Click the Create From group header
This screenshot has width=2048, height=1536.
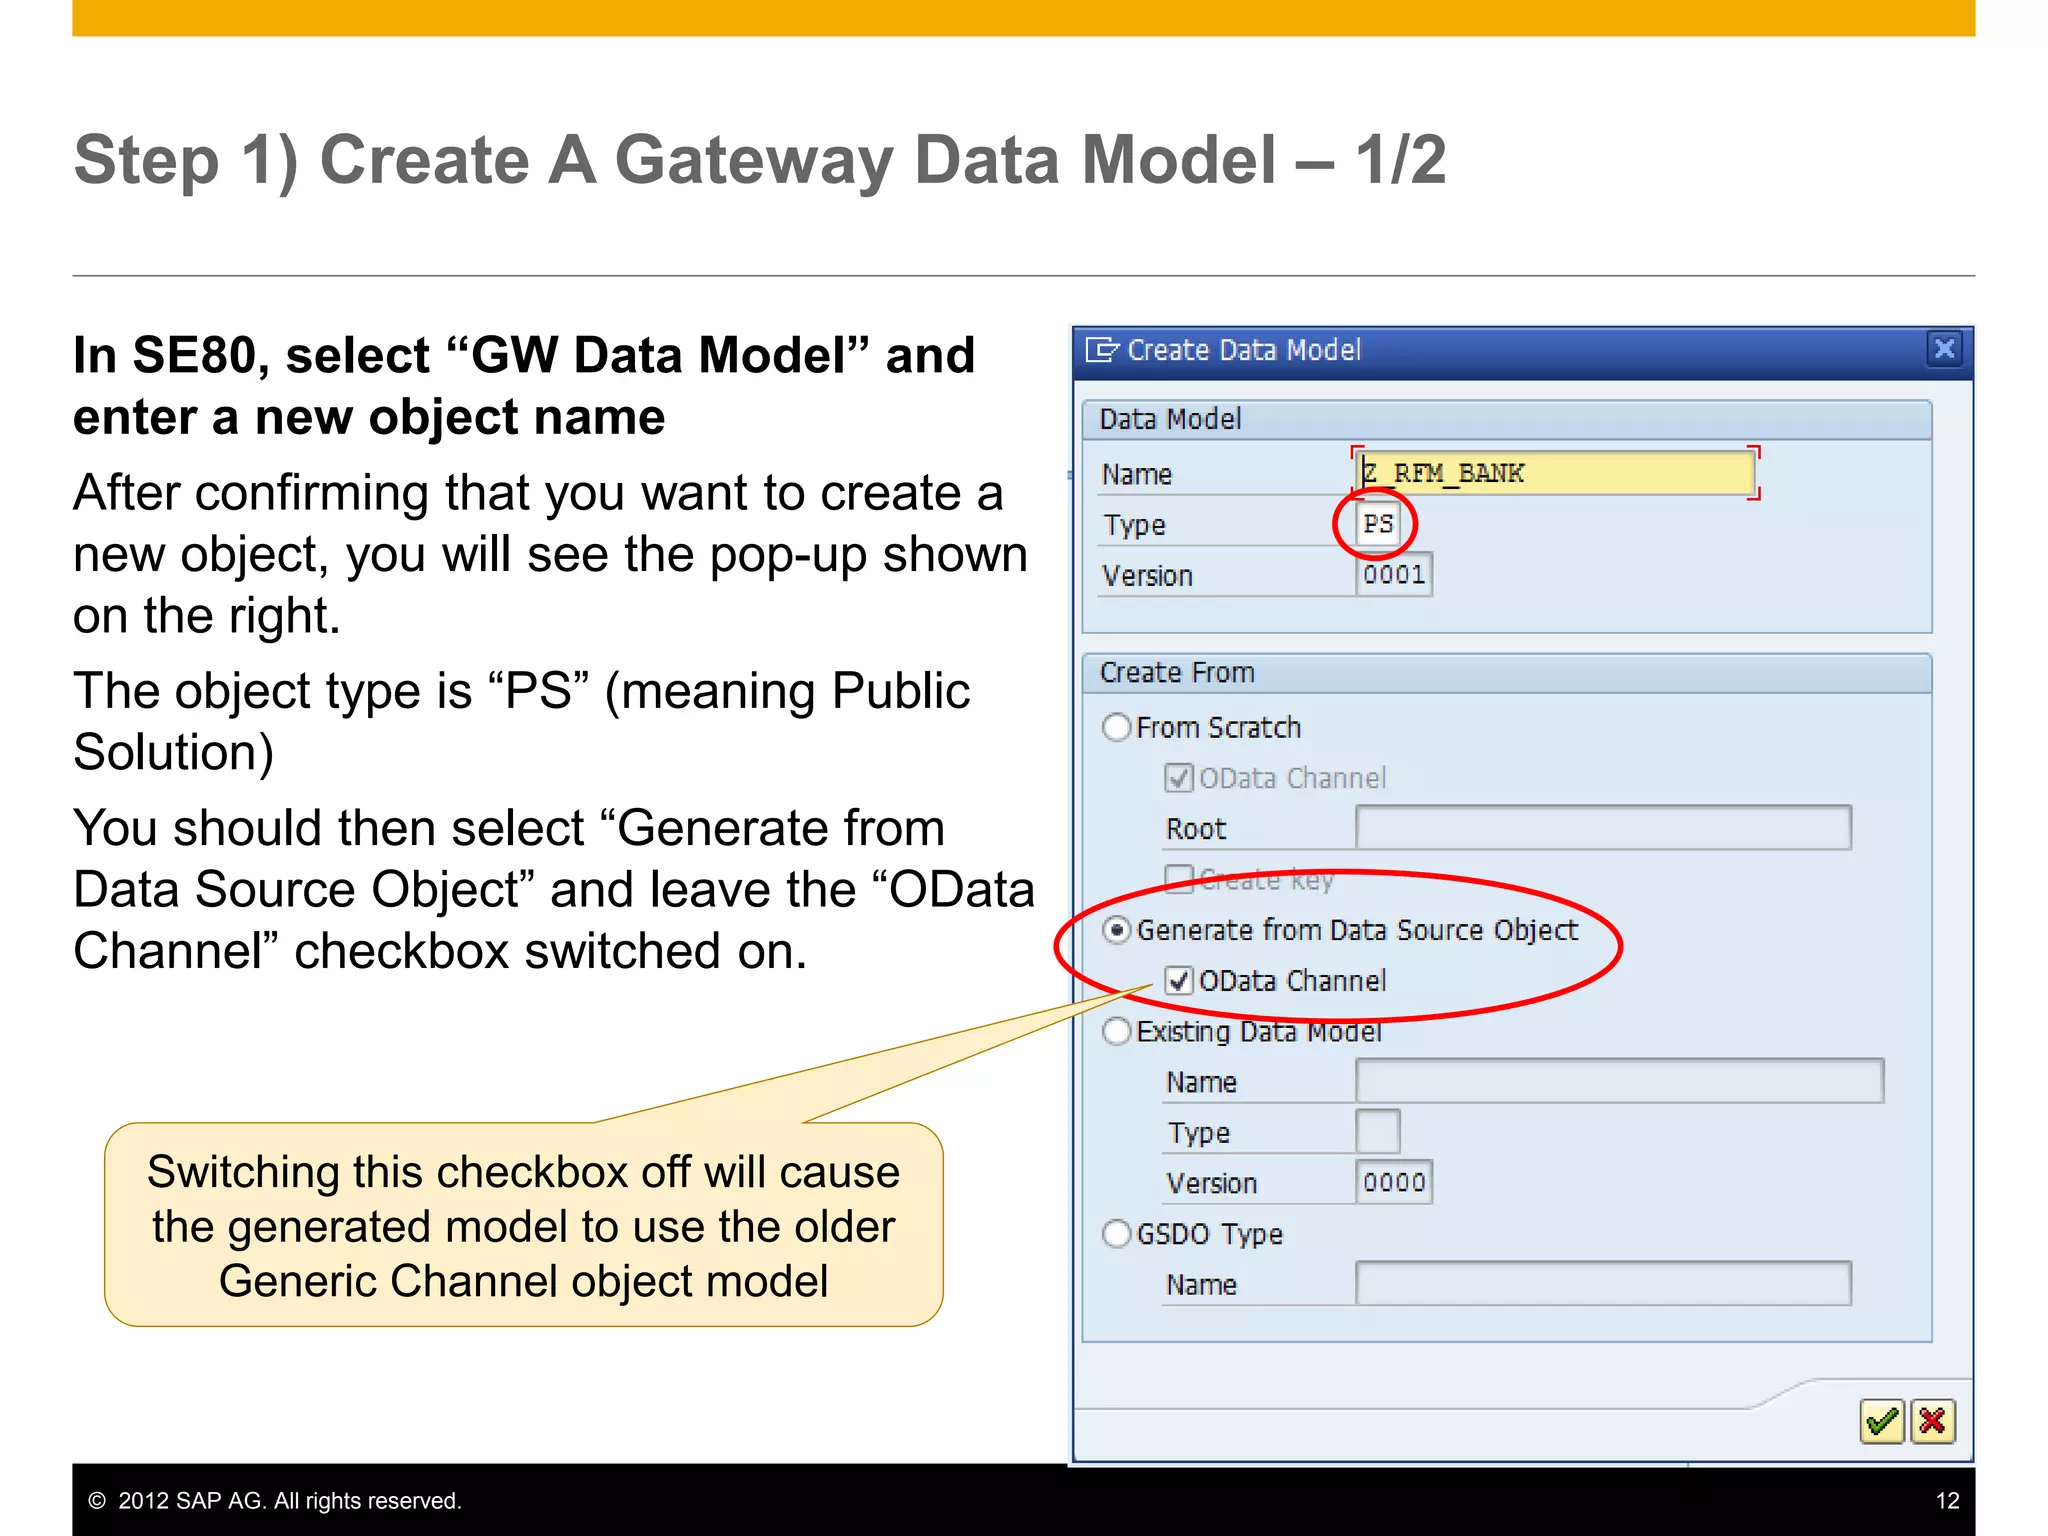point(1507,673)
